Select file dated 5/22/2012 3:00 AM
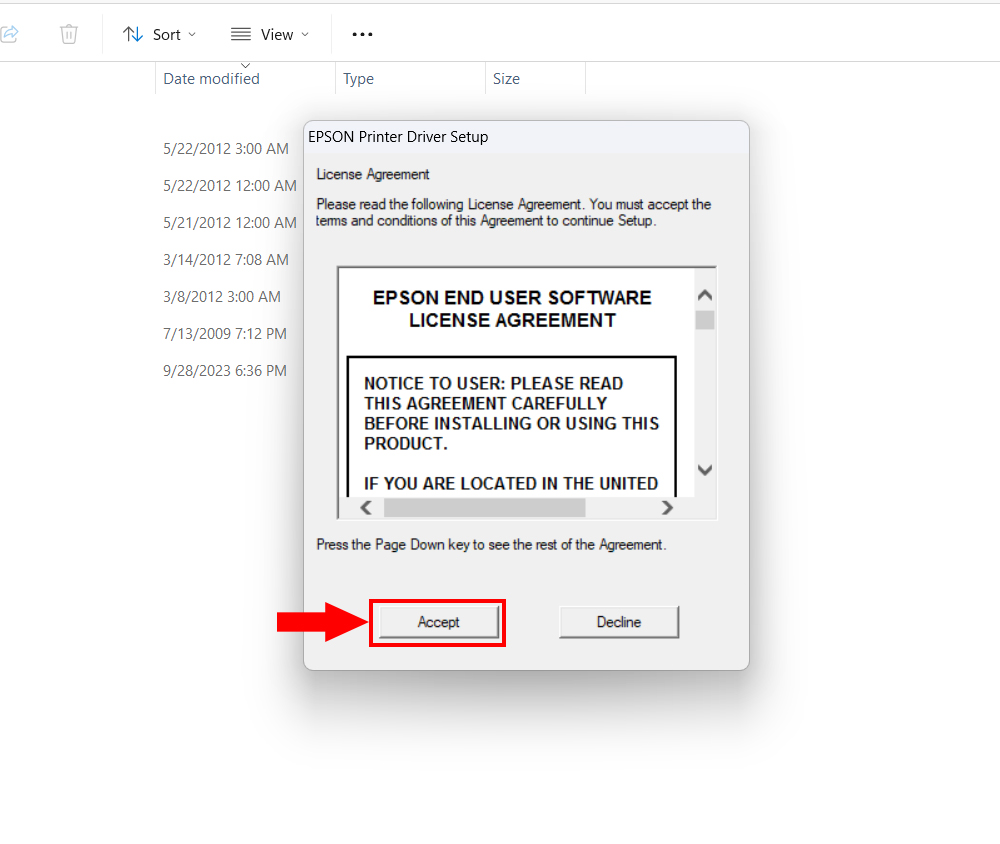This screenshot has height=844, width=1000. pos(226,149)
